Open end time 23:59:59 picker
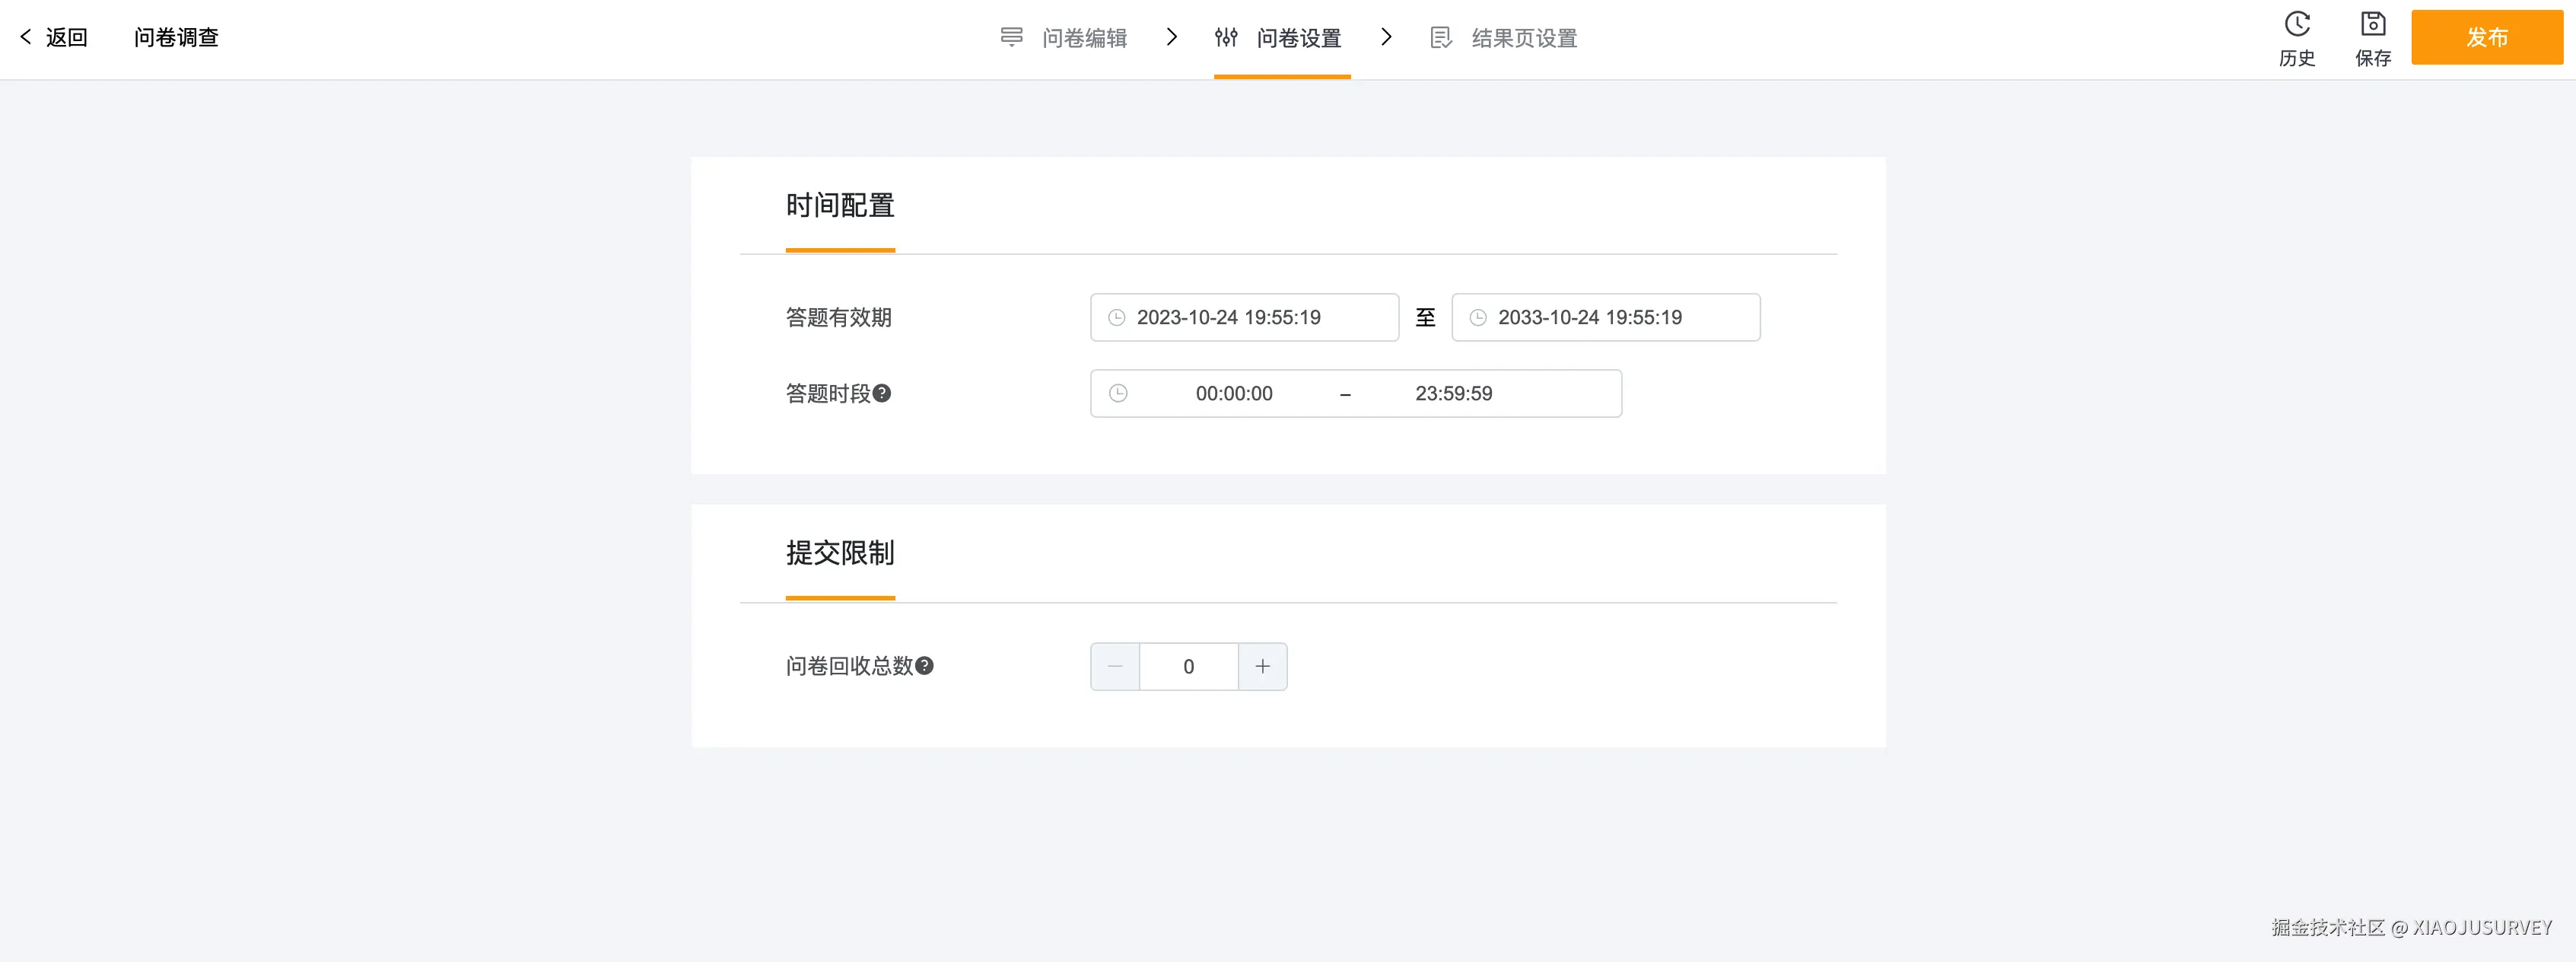Screen dimensions: 2576x962 [x=1453, y=394]
